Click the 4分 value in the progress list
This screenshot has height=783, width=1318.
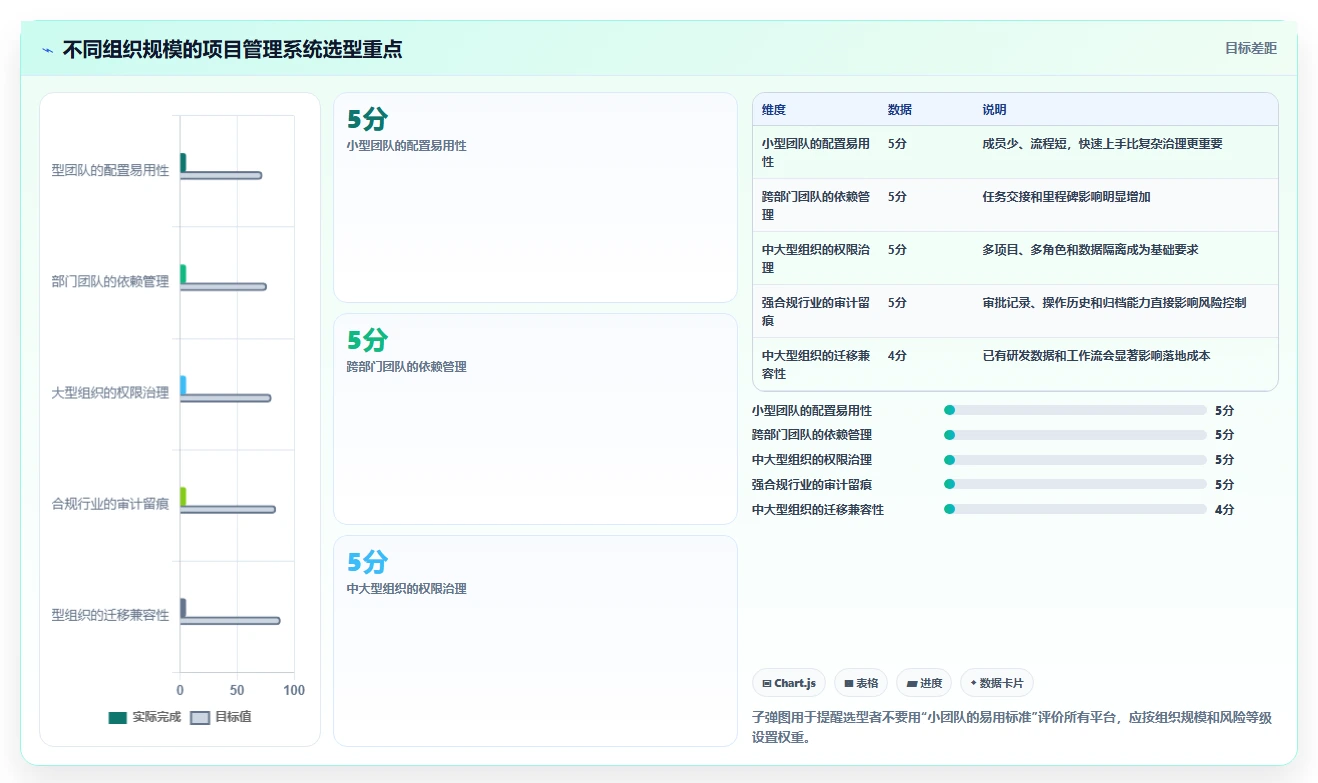click(1224, 510)
